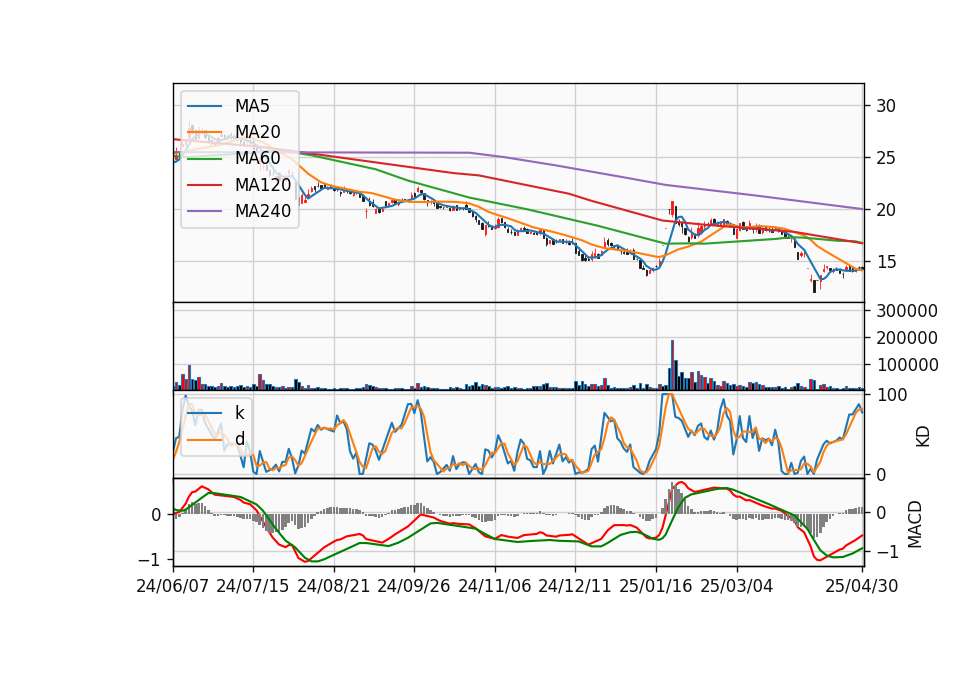Click the MA20 legend label

click(x=257, y=132)
